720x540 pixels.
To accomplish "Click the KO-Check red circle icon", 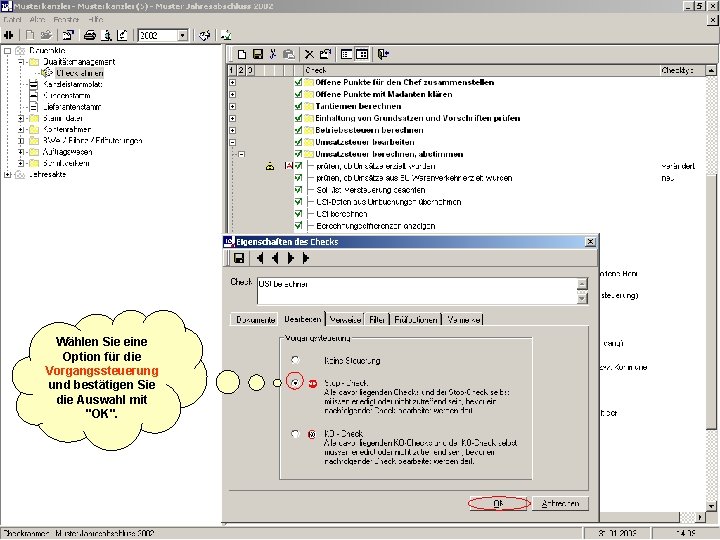I will click(312, 434).
